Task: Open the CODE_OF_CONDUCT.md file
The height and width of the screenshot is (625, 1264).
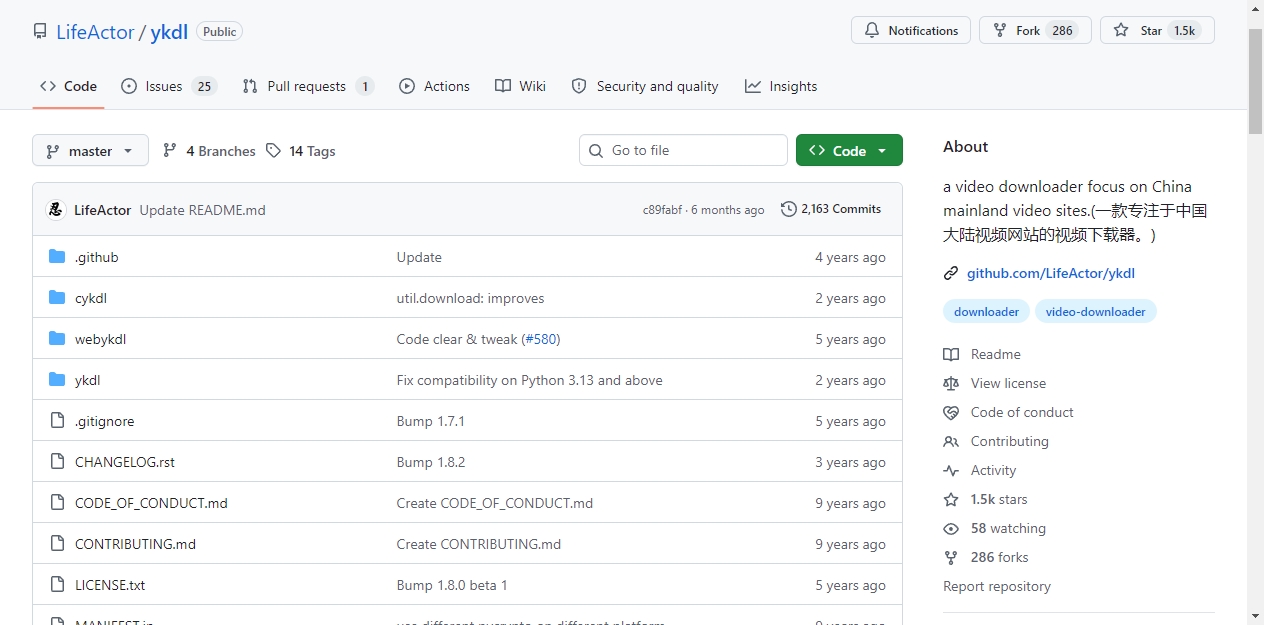Action: [x=151, y=503]
